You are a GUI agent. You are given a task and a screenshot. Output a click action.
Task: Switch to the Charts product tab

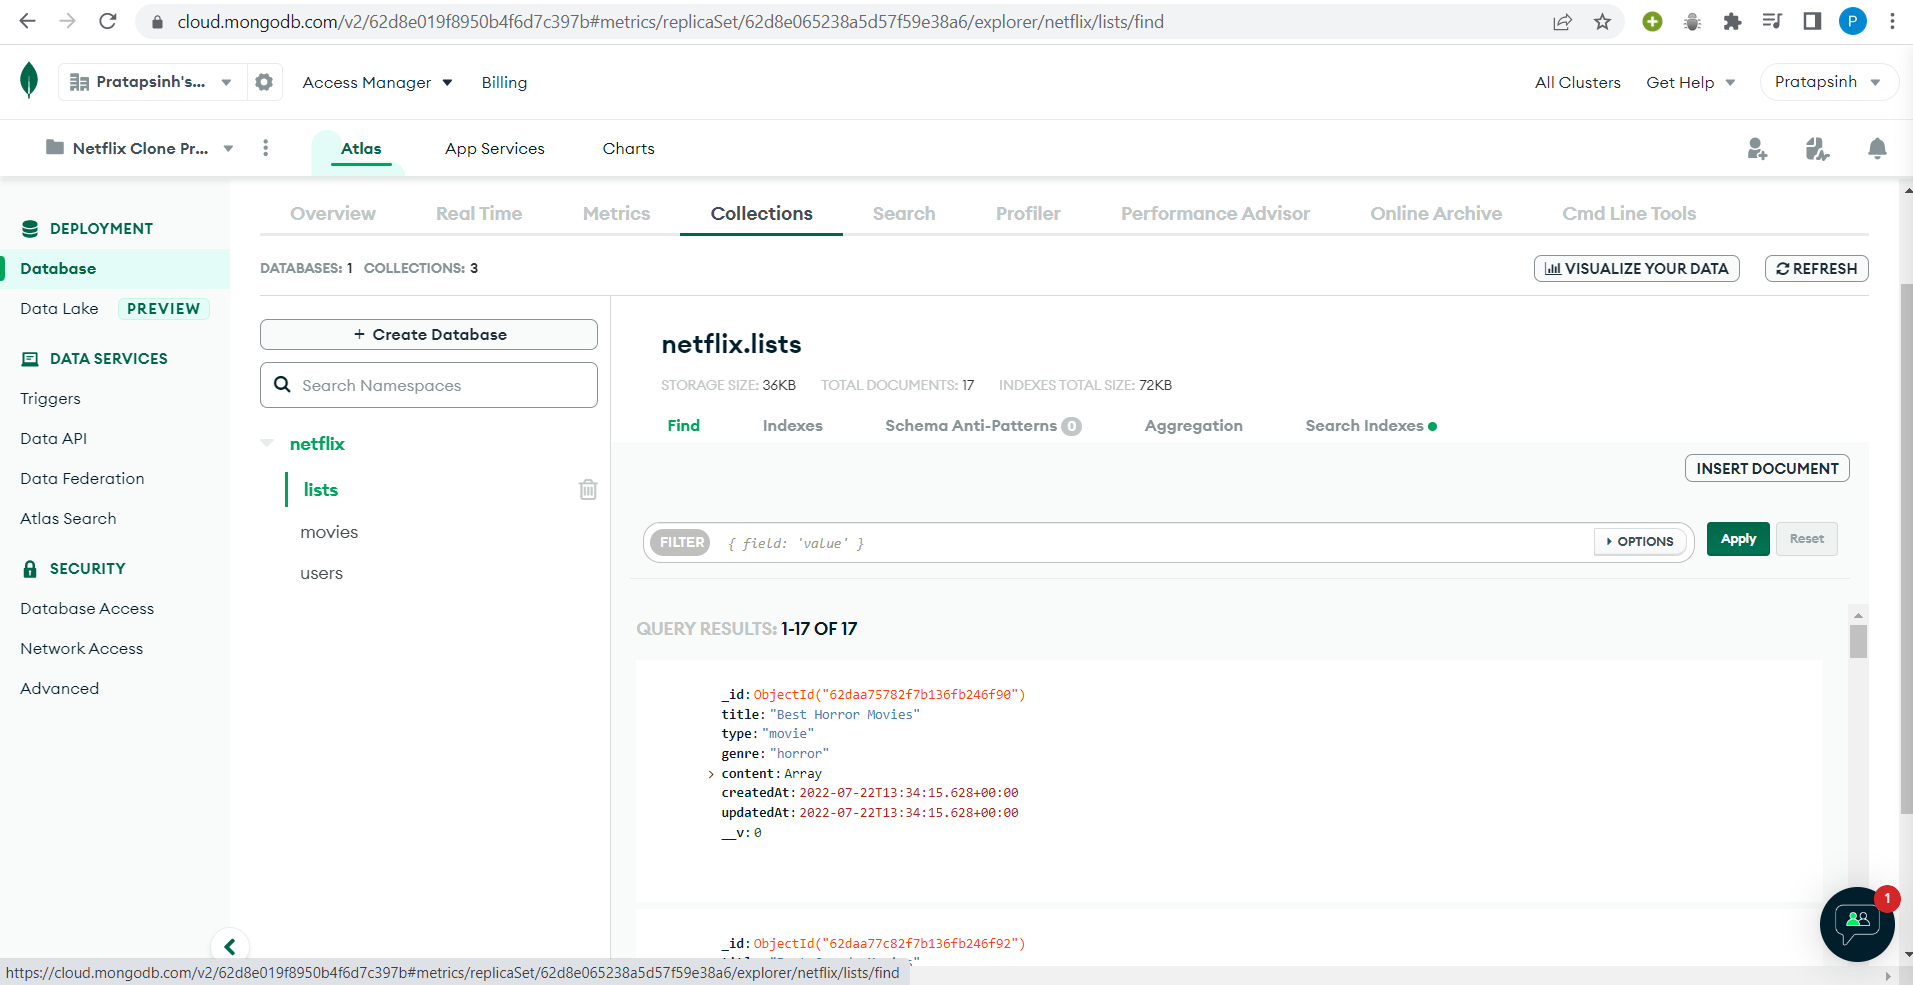click(627, 148)
